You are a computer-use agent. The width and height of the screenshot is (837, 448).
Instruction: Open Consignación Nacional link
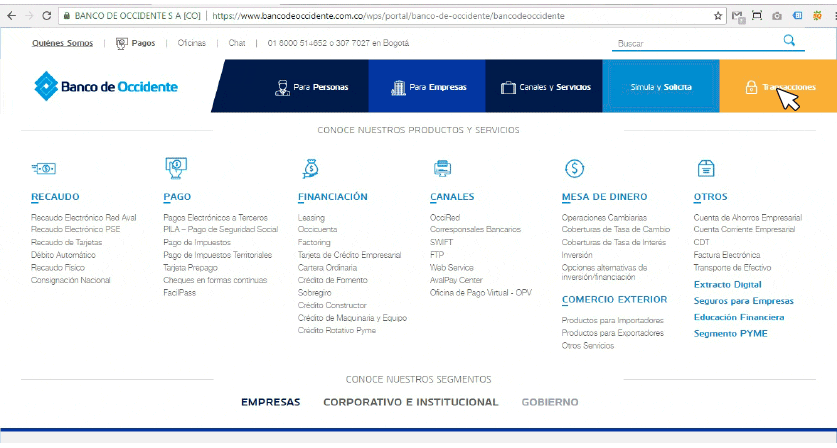(x=70, y=280)
